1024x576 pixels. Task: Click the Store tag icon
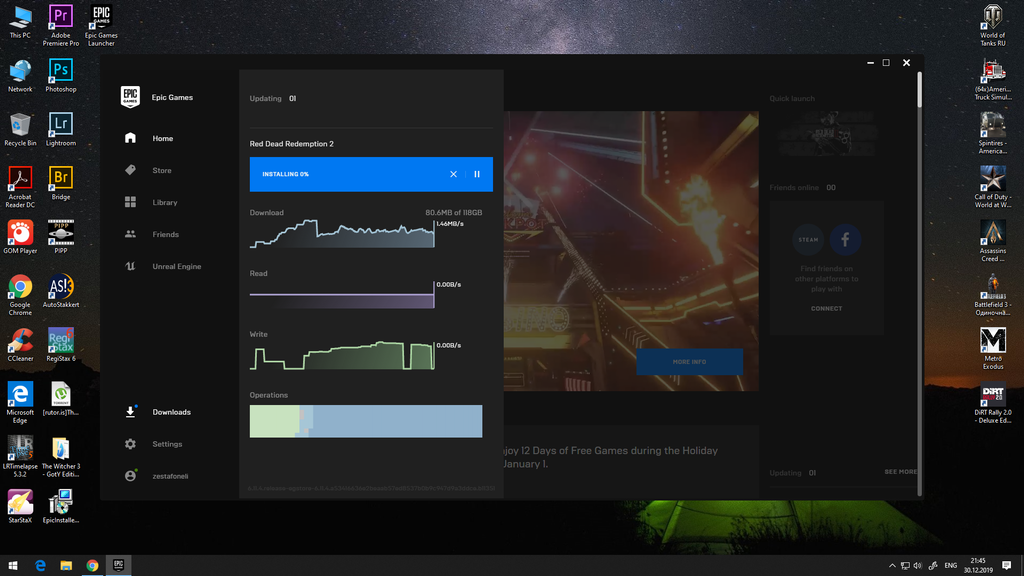[130, 170]
